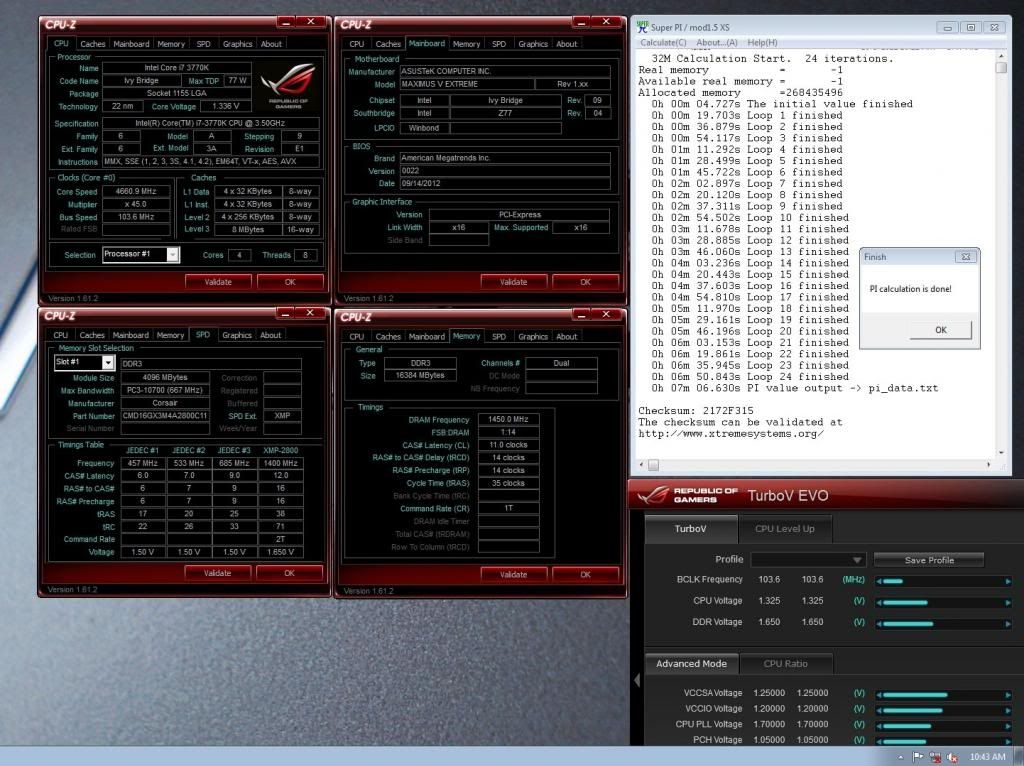1024x766 pixels.
Task: Open network status tray icon
Action: pyautogui.click(x=935, y=758)
